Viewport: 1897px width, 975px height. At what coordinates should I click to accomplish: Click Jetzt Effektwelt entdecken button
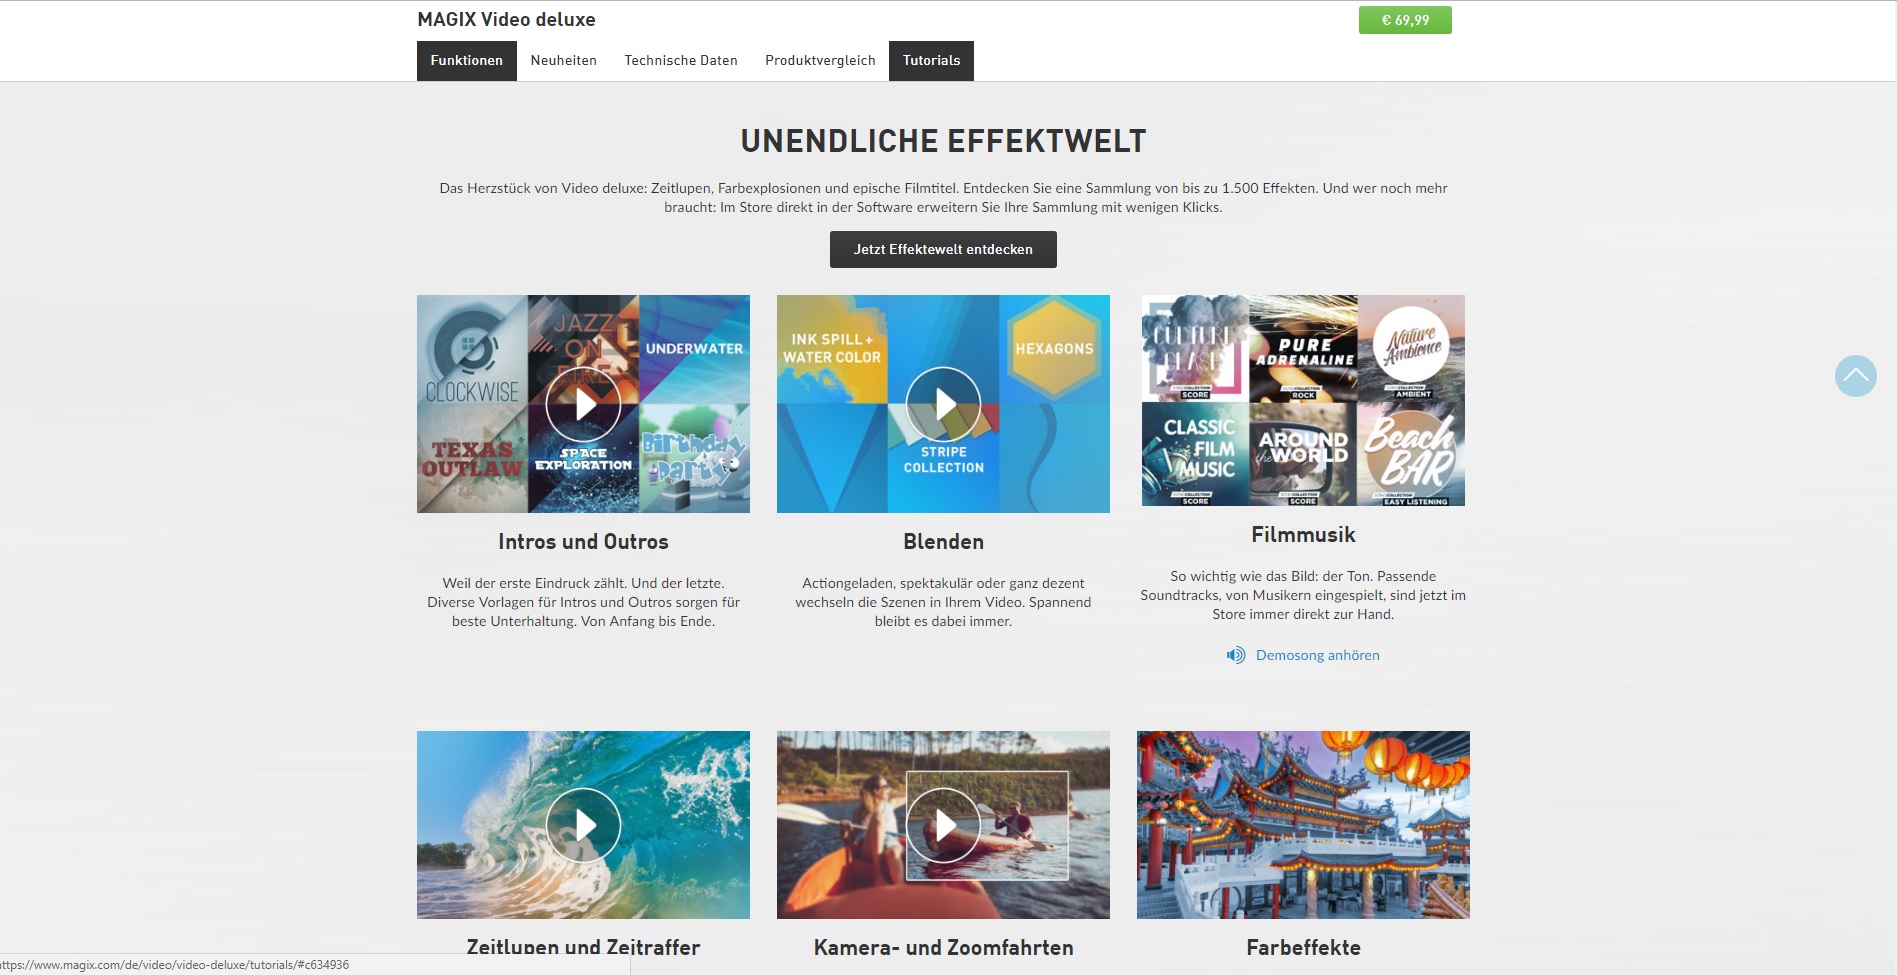pos(943,249)
